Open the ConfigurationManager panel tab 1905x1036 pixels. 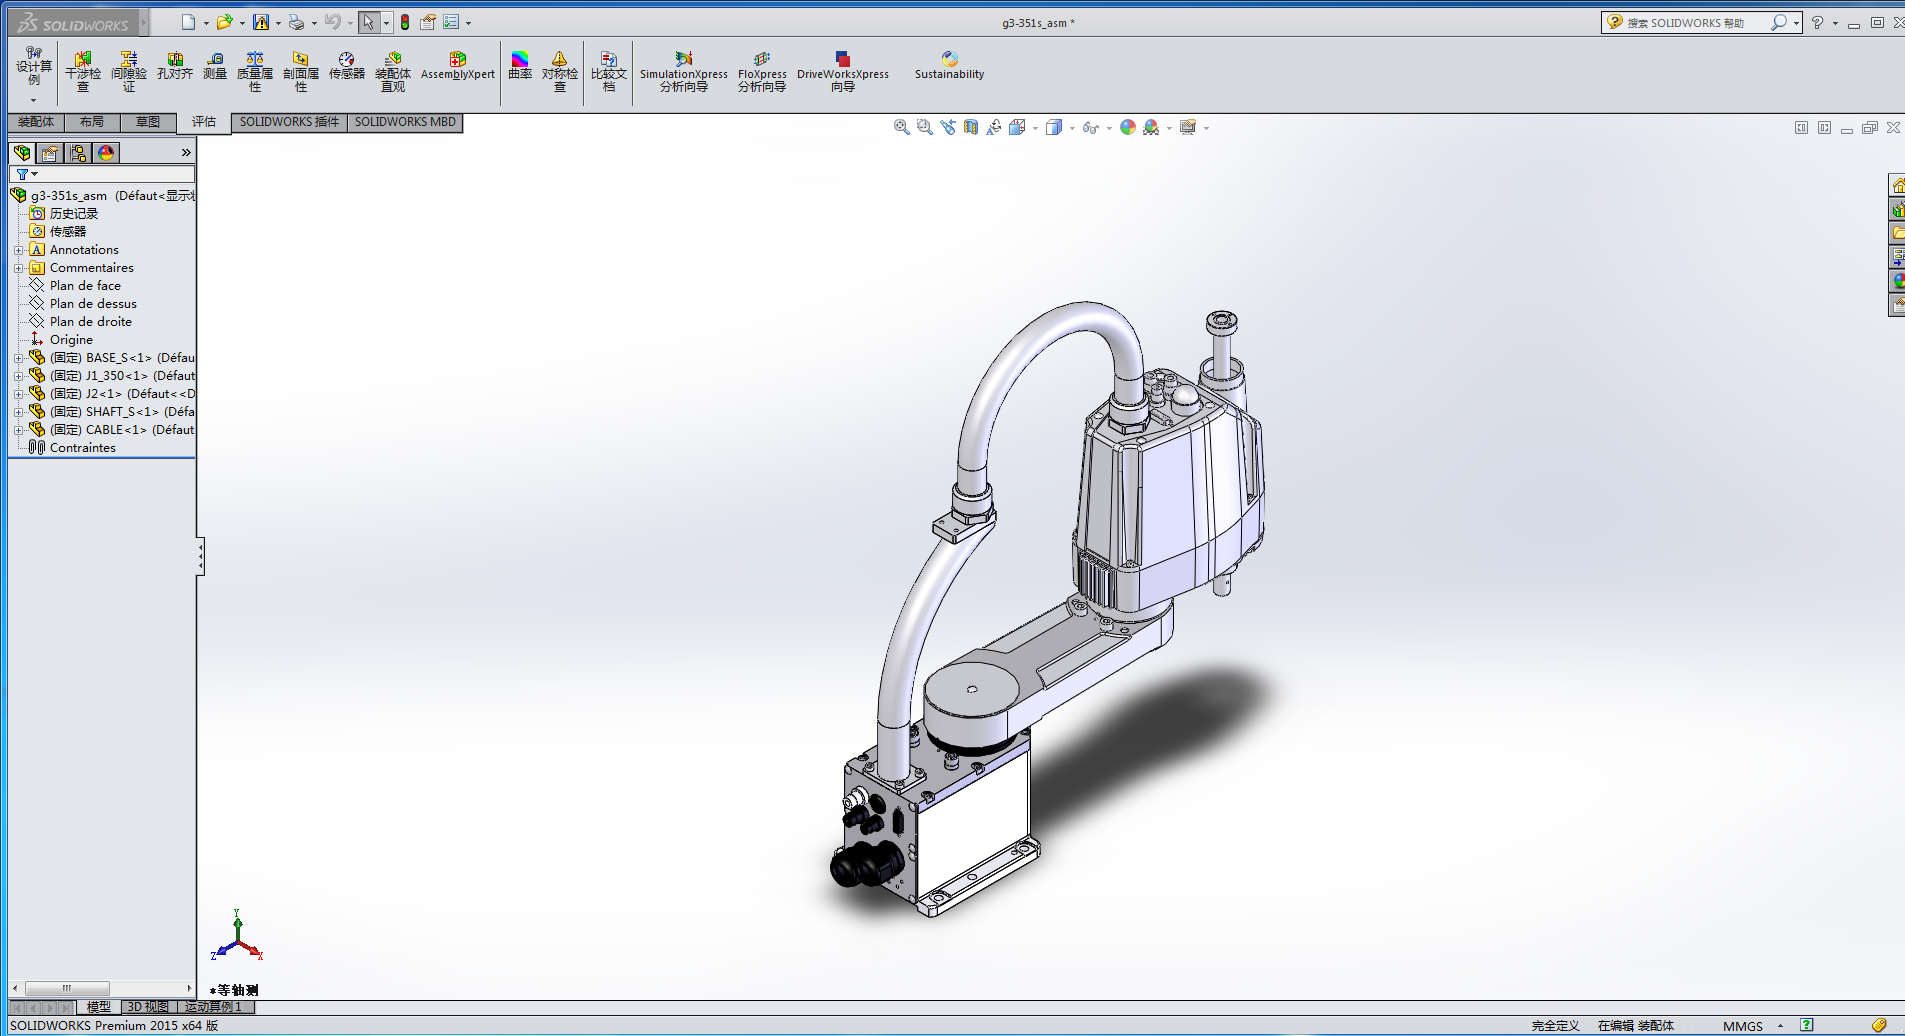(78, 153)
